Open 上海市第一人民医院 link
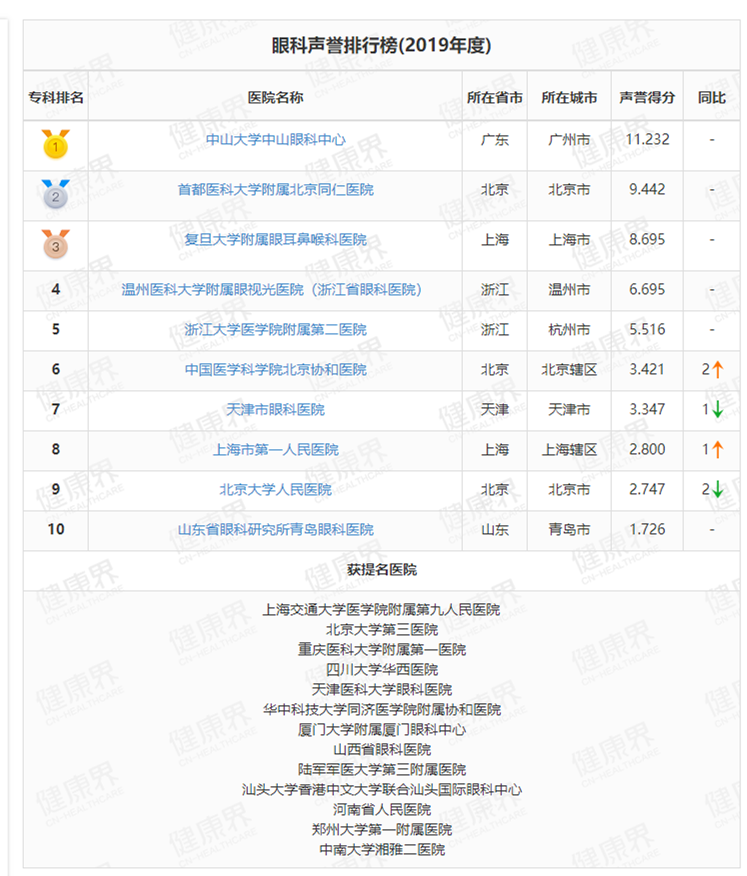The image size is (747, 876). point(275,449)
